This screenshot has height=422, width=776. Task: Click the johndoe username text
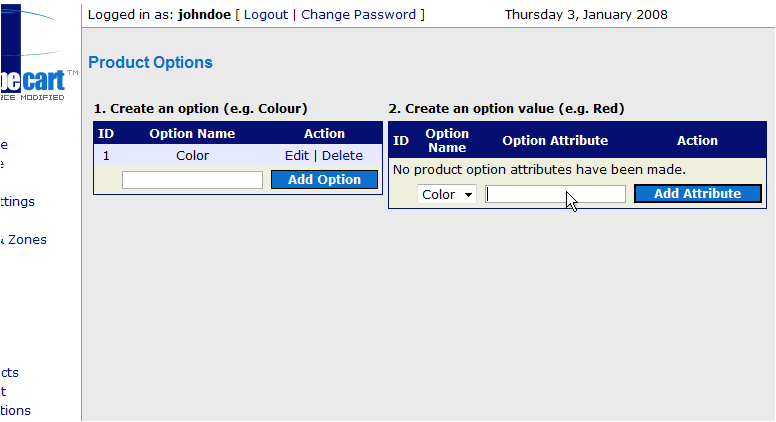pyautogui.click(x=204, y=15)
